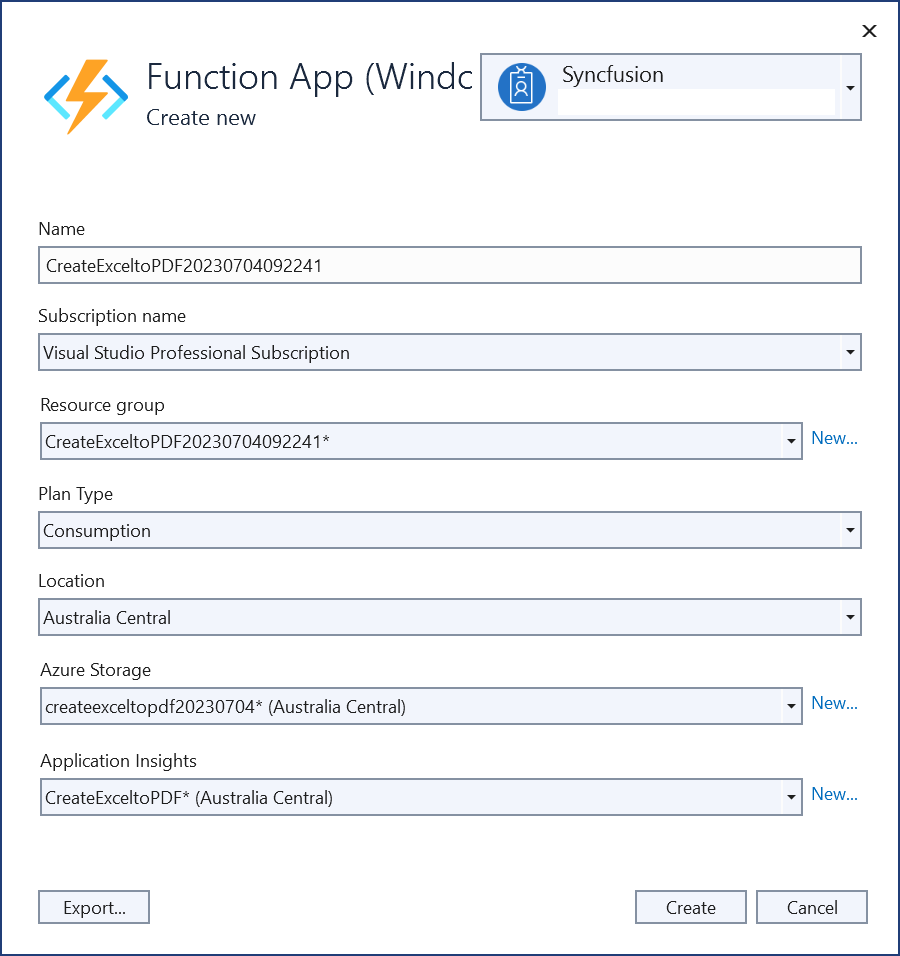Click New link beside Azure Storage
The width and height of the screenshot is (900, 956).
click(834, 703)
